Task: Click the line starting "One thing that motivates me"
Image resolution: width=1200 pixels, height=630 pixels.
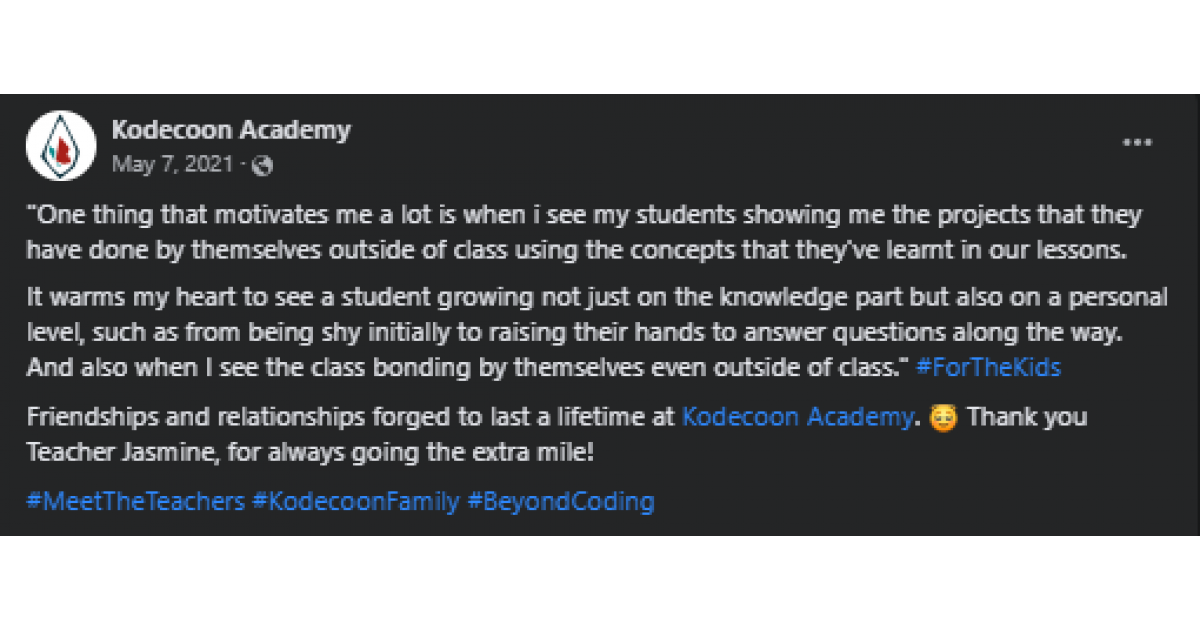Action: pyautogui.click(x=583, y=215)
